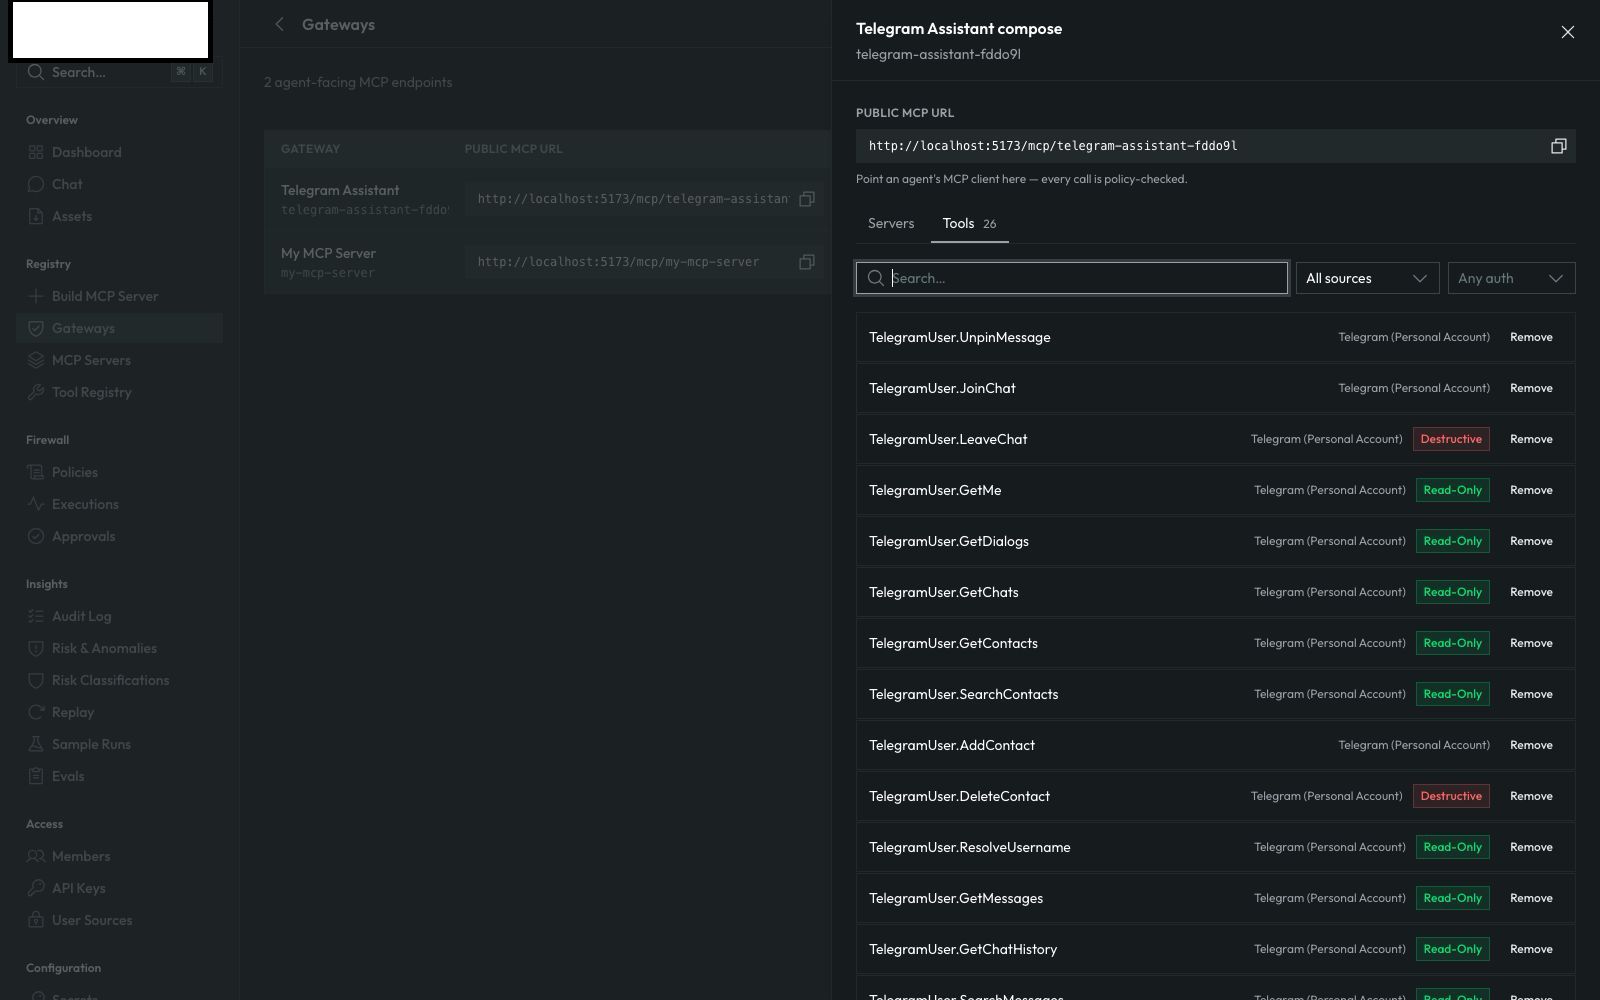This screenshot has width=1600, height=1000.
Task: Remove the TelegramUser.GetDialogs tool
Action: (1531, 541)
